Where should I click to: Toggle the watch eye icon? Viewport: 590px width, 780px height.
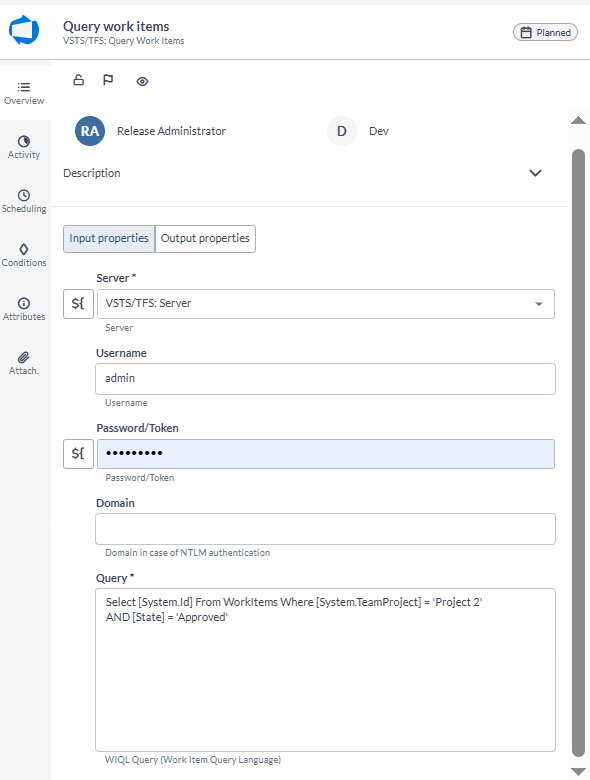click(142, 81)
